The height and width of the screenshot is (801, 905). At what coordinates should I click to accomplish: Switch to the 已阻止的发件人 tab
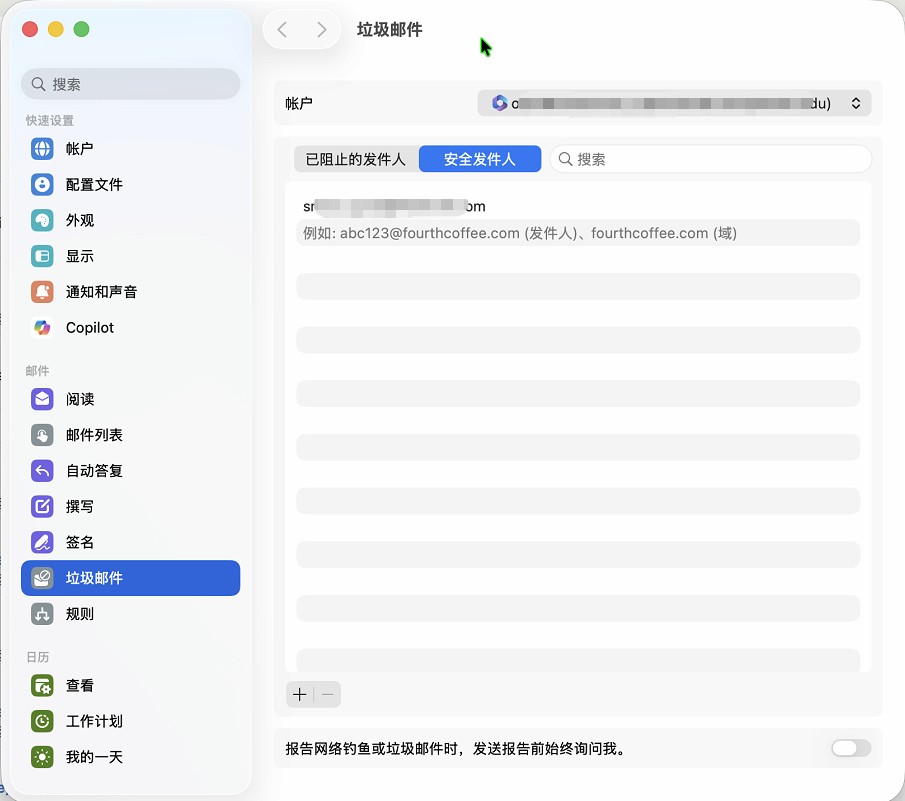(x=356, y=159)
